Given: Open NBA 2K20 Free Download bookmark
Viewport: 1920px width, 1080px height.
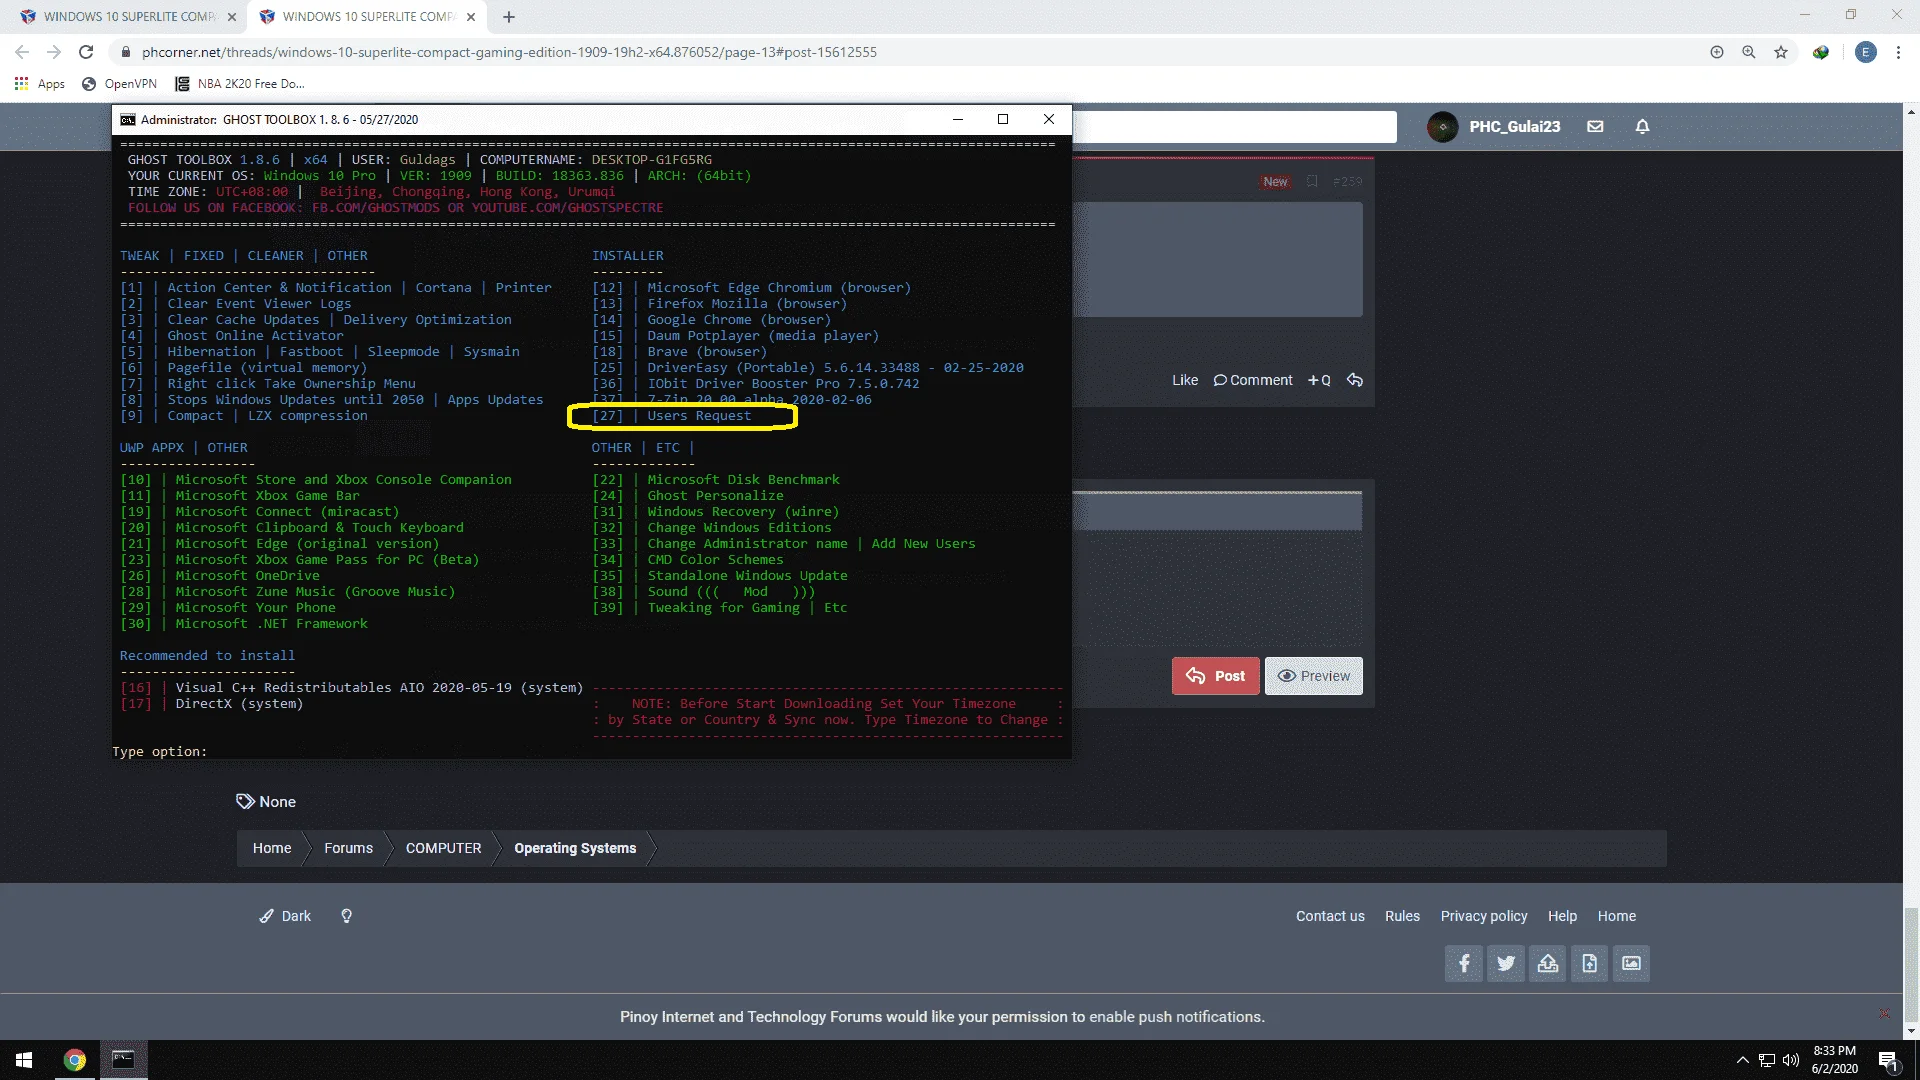Looking at the screenshot, I should [240, 84].
